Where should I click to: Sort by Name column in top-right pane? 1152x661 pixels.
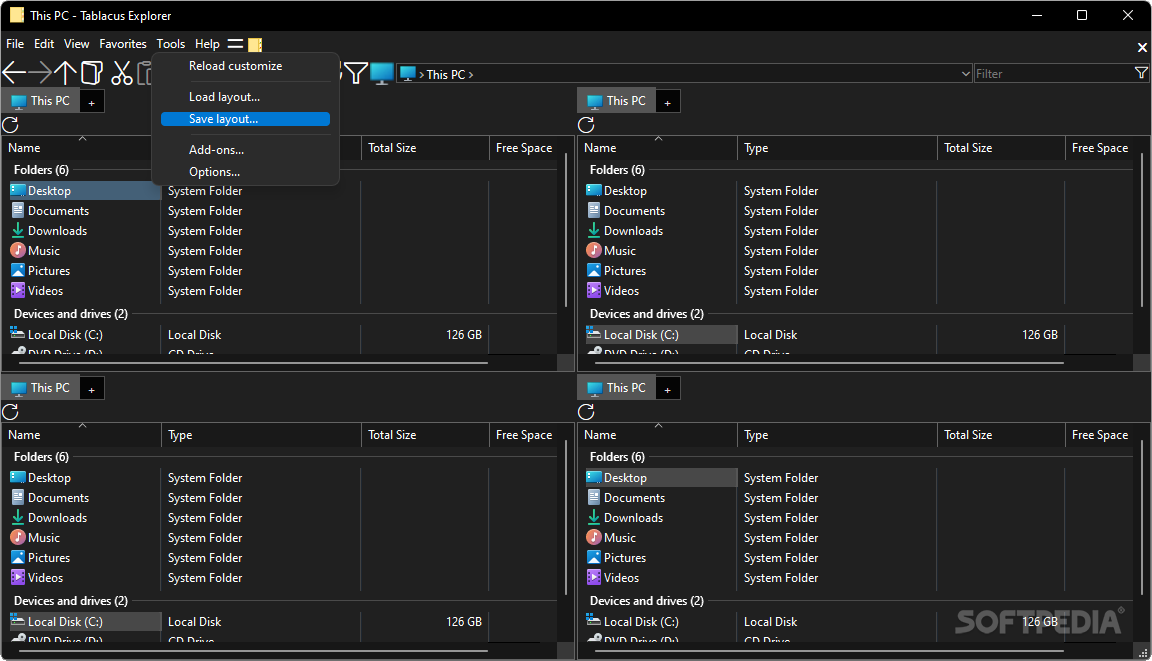tap(657, 148)
